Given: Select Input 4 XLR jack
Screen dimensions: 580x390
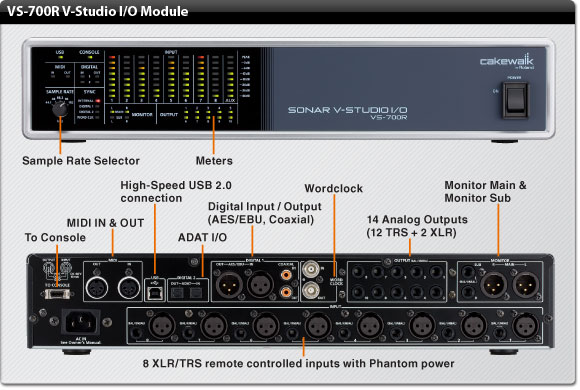Looking at the screenshot, I should pyautogui.click(x=370, y=326).
